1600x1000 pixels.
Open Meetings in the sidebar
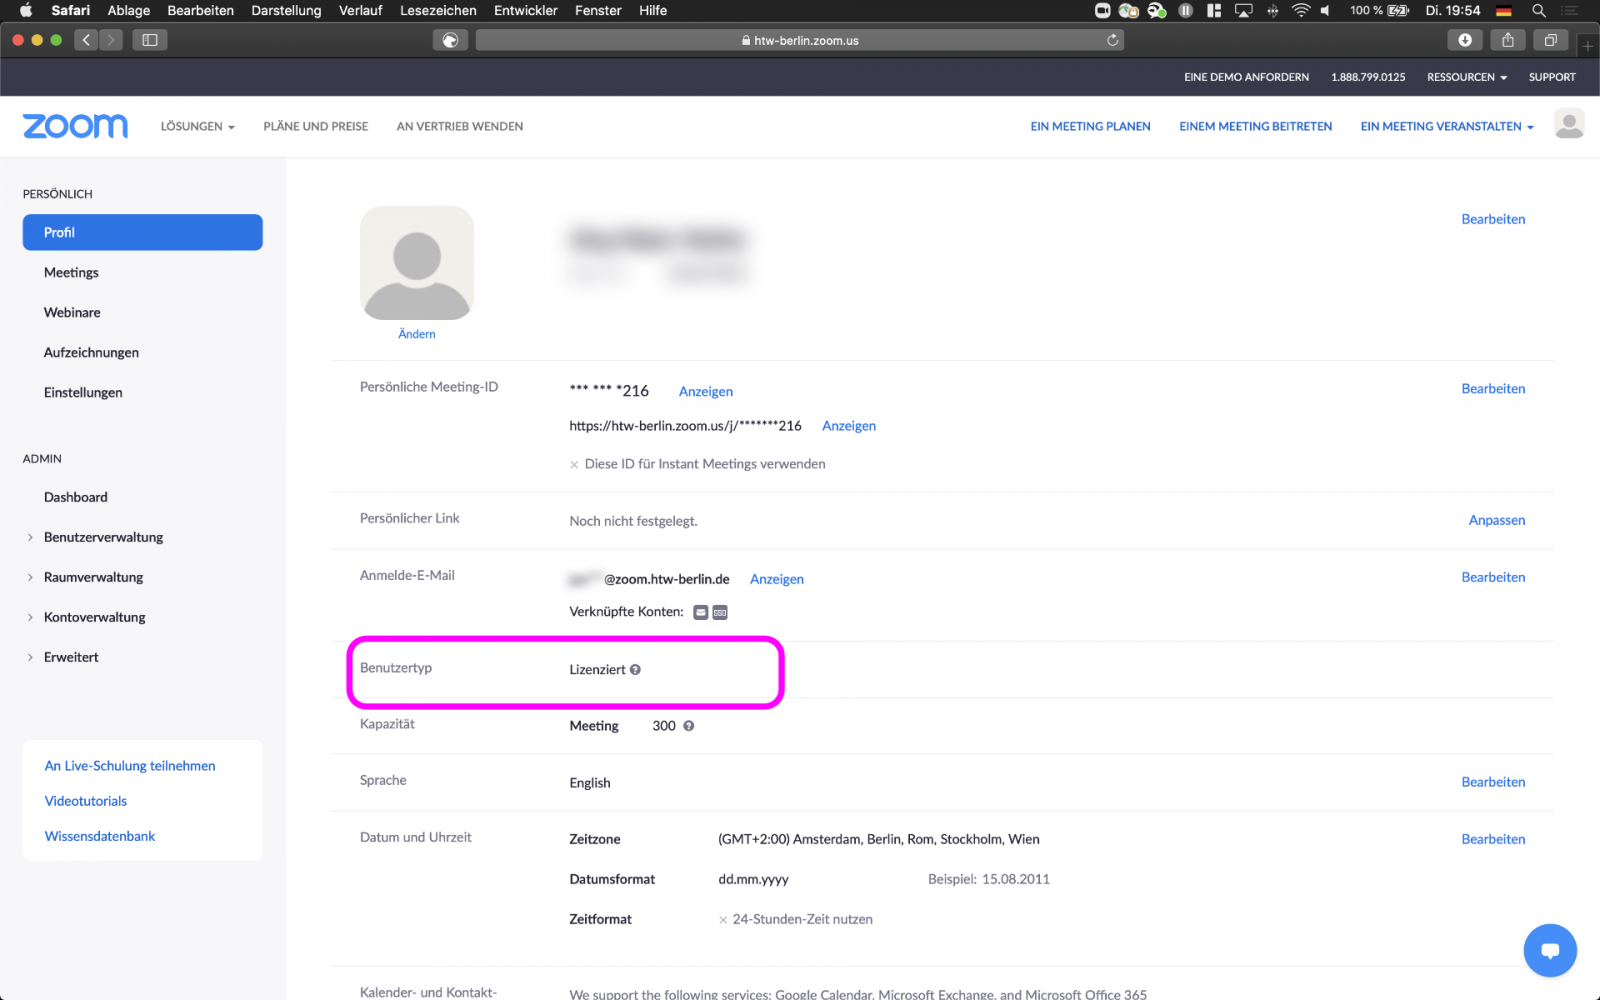[71, 272]
